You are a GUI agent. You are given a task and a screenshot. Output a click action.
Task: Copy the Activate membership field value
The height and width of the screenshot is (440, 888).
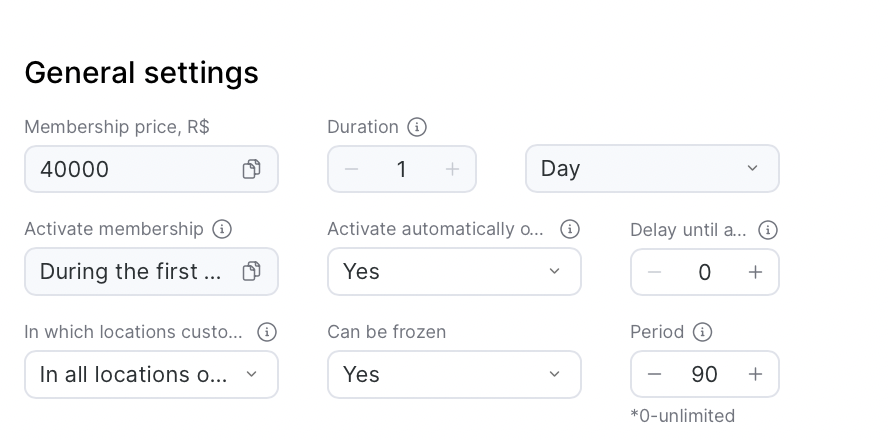251,271
